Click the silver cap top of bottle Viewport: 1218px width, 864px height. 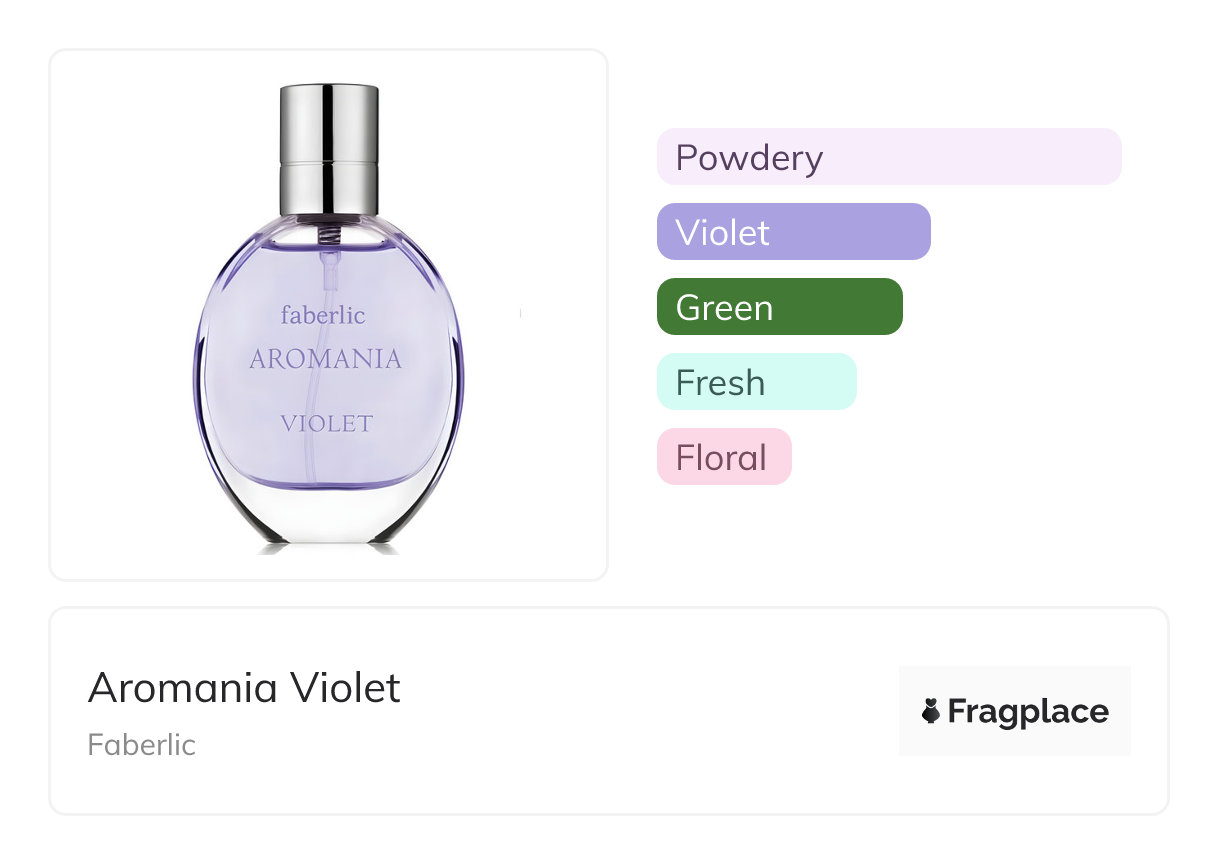(328, 117)
